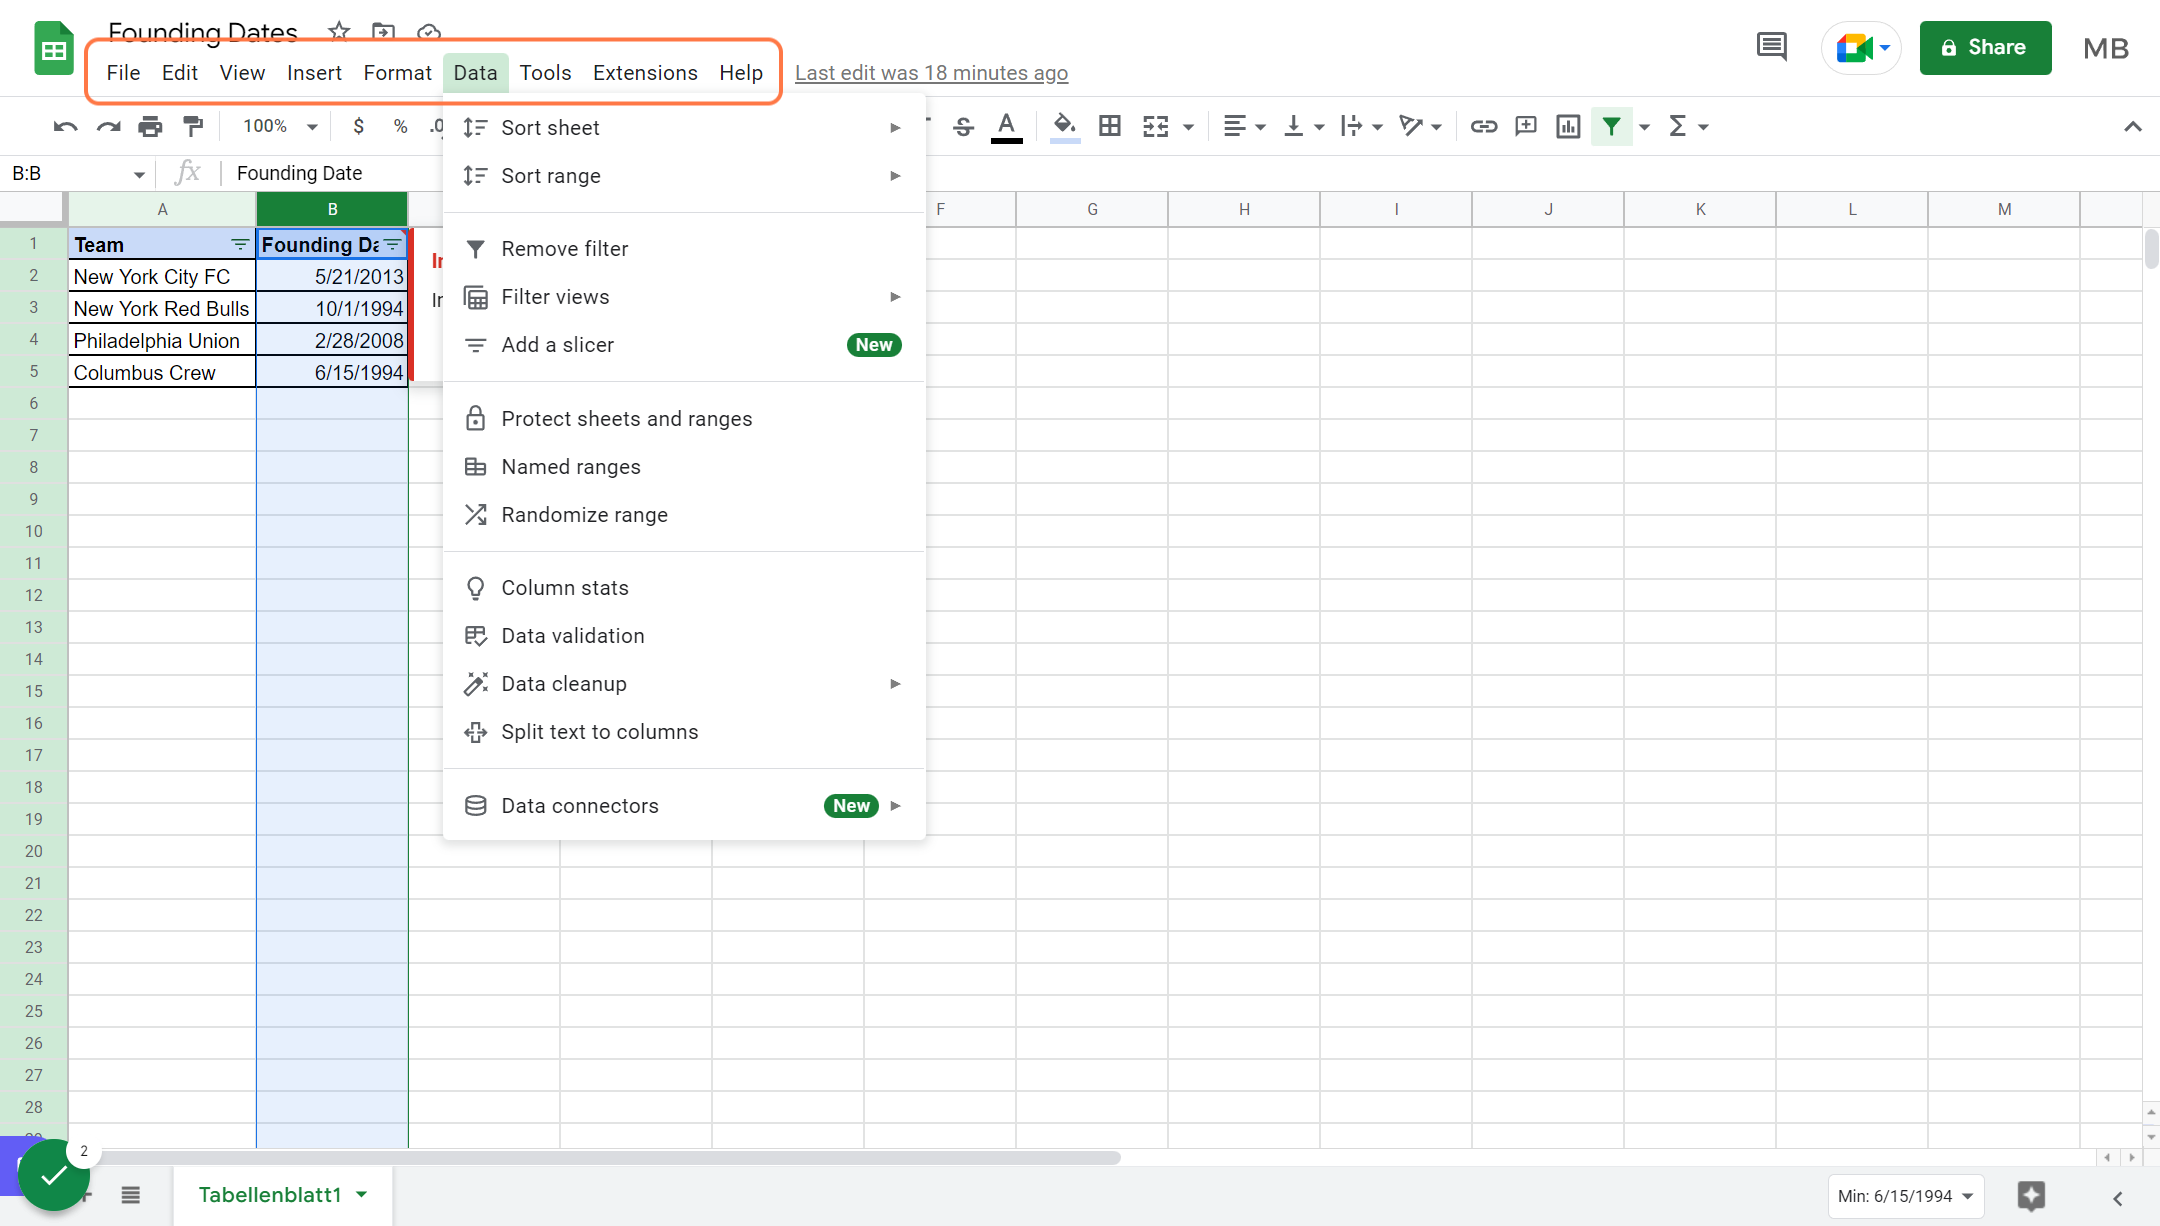Toggle filter on Team column header
This screenshot has width=2160, height=1226.
click(240, 245)
